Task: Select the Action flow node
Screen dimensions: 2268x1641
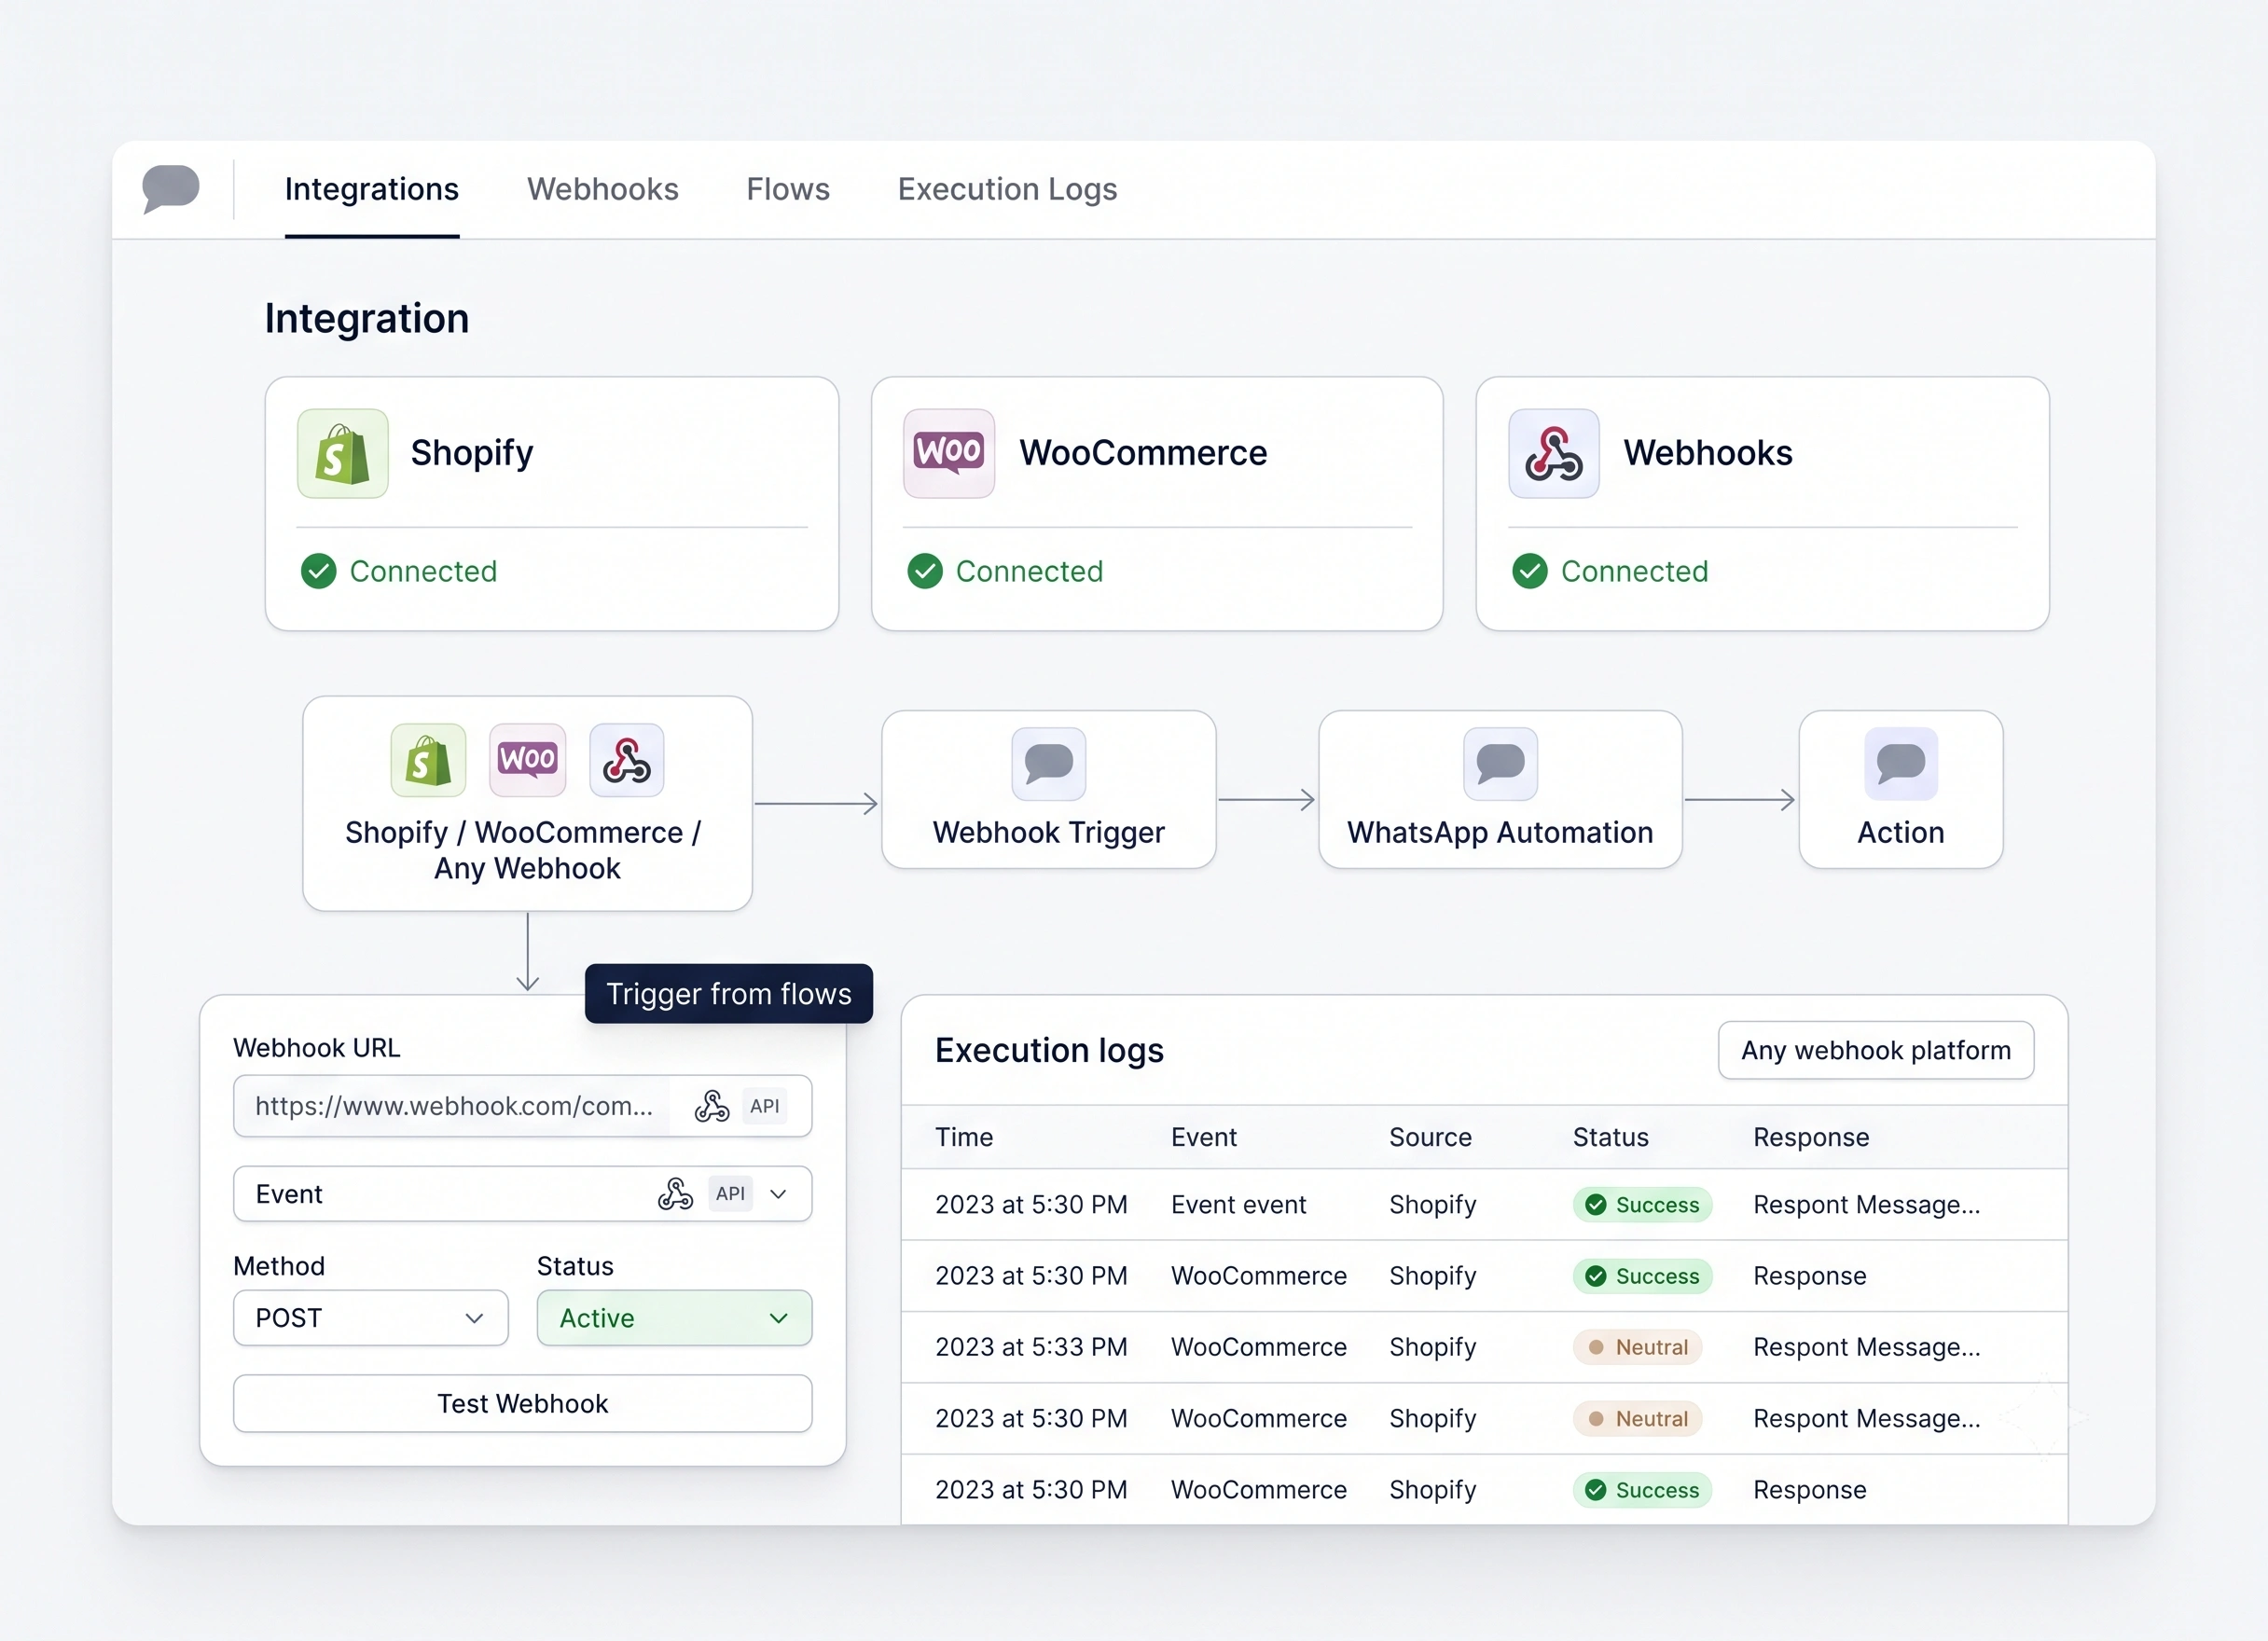Action: [1901, 790]
